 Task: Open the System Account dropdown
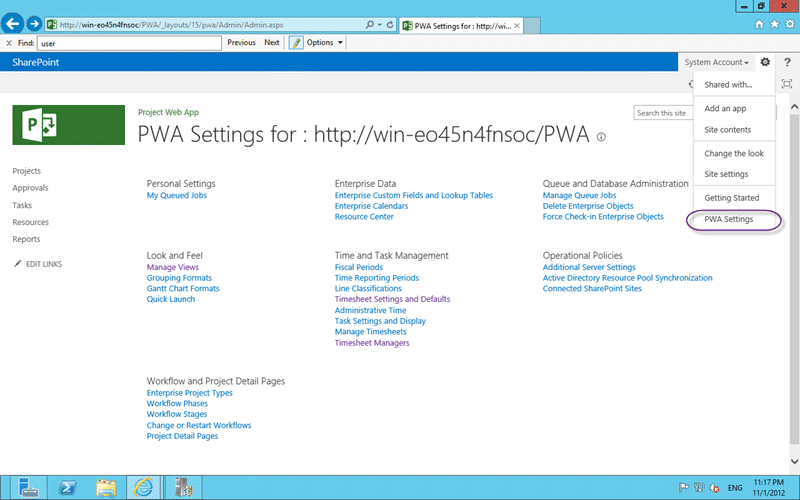(716, 62)
